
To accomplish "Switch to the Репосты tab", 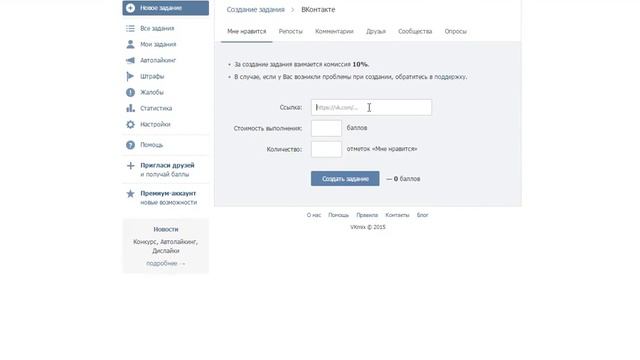I will 291,31.
